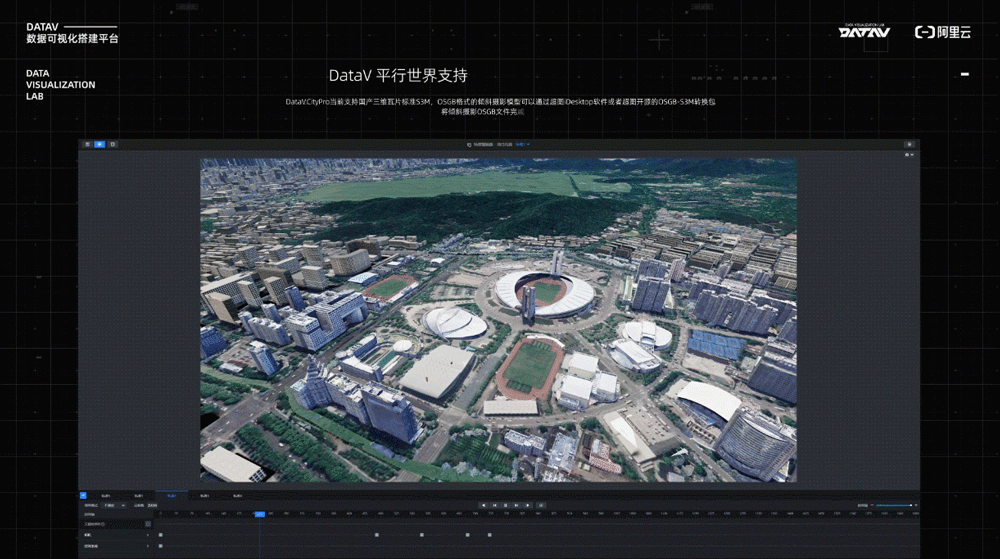Adjust the timeline zoom slider at right

click(x=892, y=505)
